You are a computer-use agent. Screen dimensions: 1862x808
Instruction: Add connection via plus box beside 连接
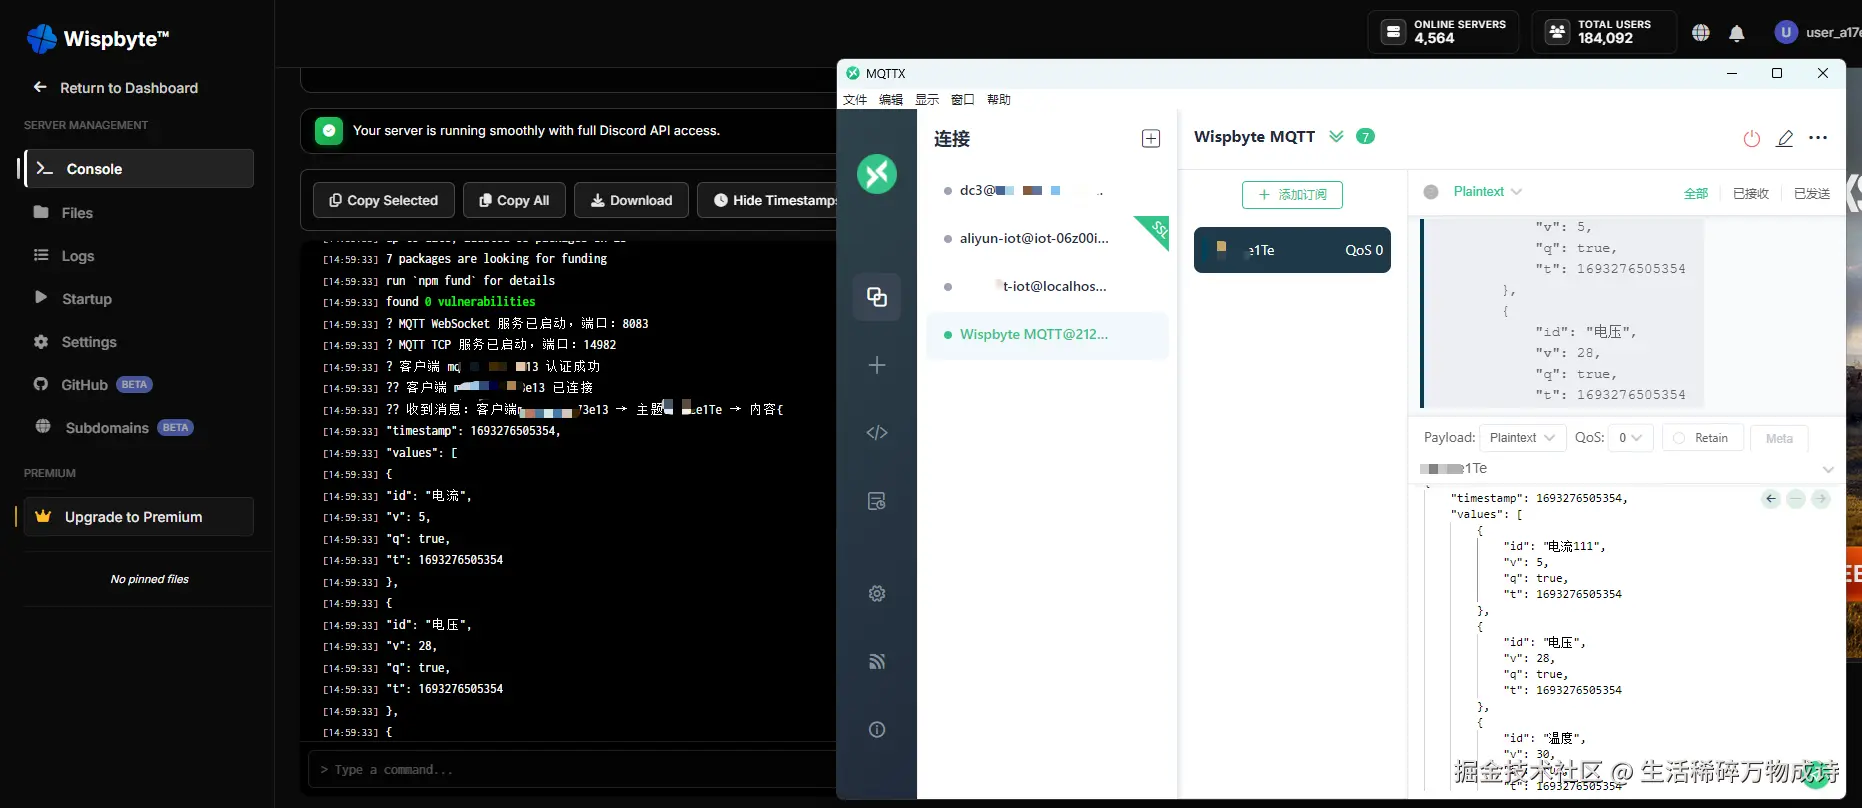click(1151, 139)
